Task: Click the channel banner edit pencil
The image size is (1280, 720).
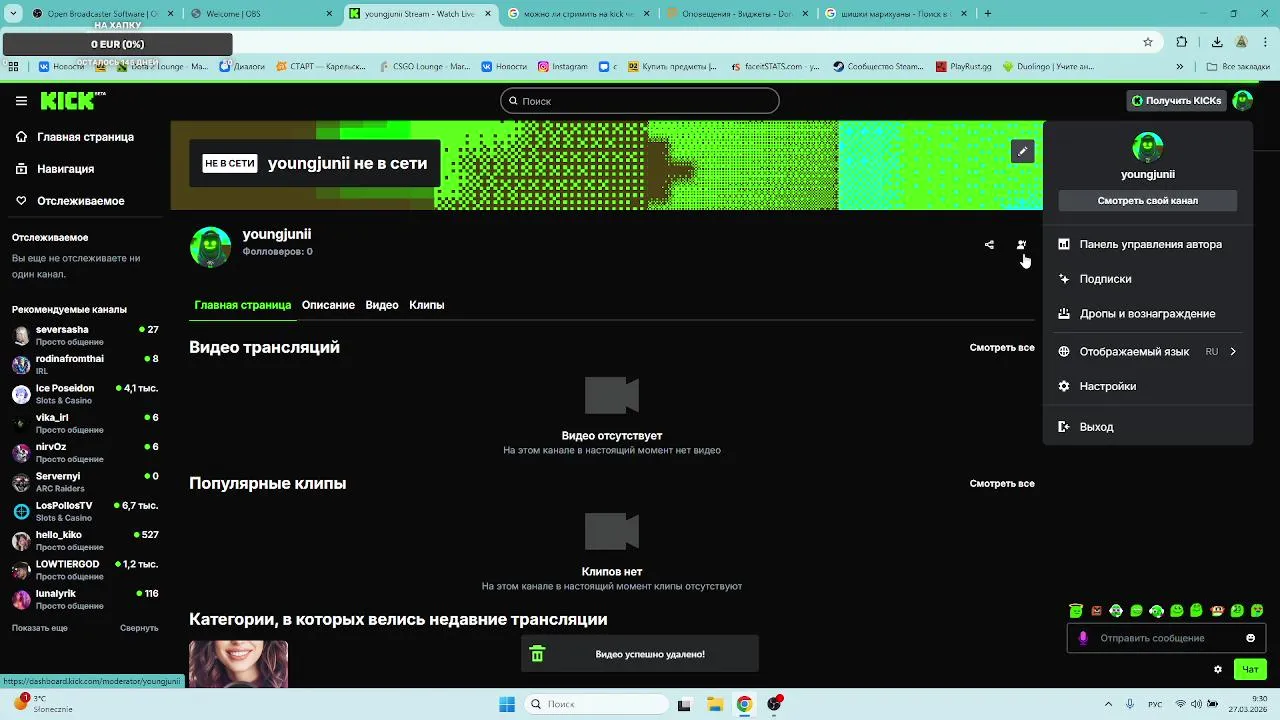Action: tap(1022, 151)
